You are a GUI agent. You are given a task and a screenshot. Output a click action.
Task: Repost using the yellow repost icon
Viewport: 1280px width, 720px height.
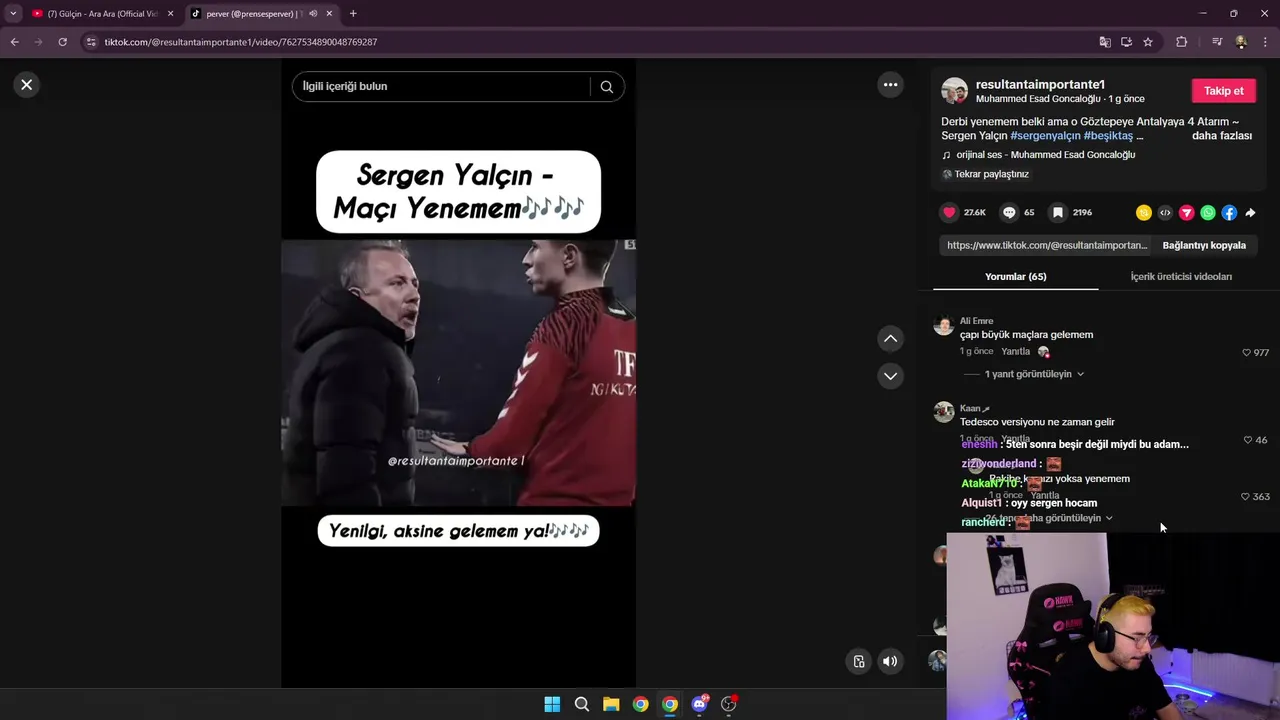pyautogui.click(x=1144, y=213)
